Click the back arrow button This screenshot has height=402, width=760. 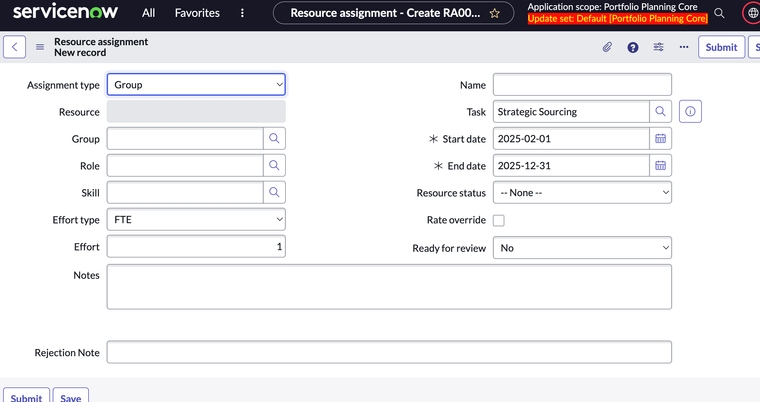[x=15, y=47]
